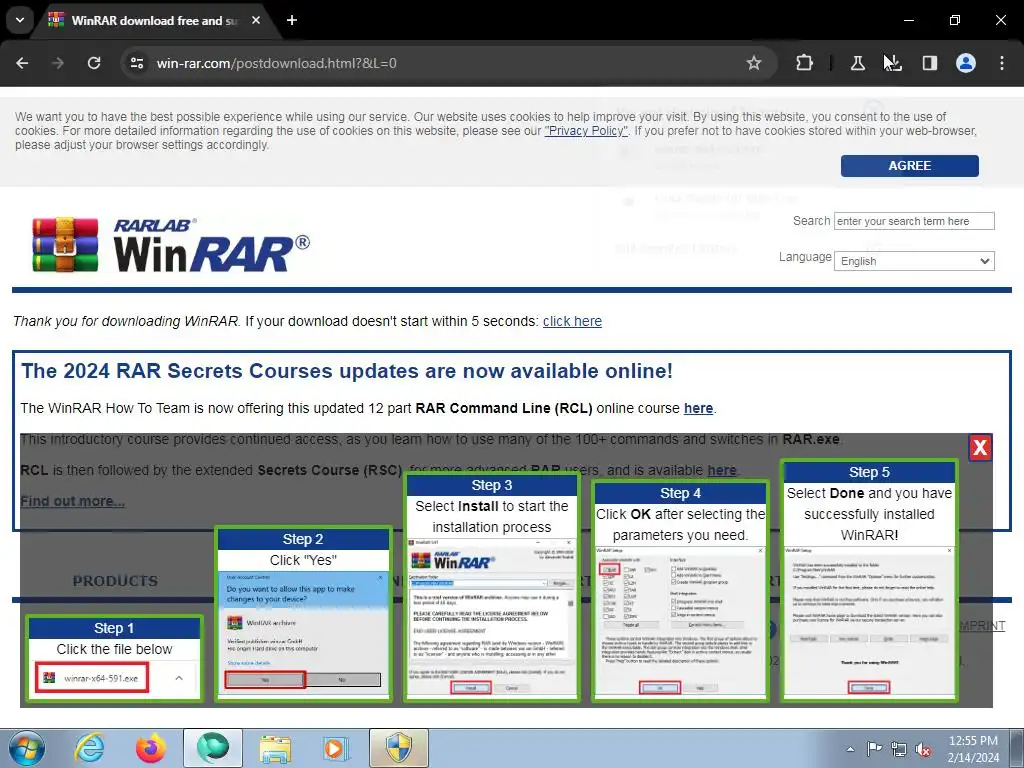Click the Step 4 OK parameters thumbnail
This screenshot has height=768, width=1024.
pyautogui.click(x=680, y=592)
